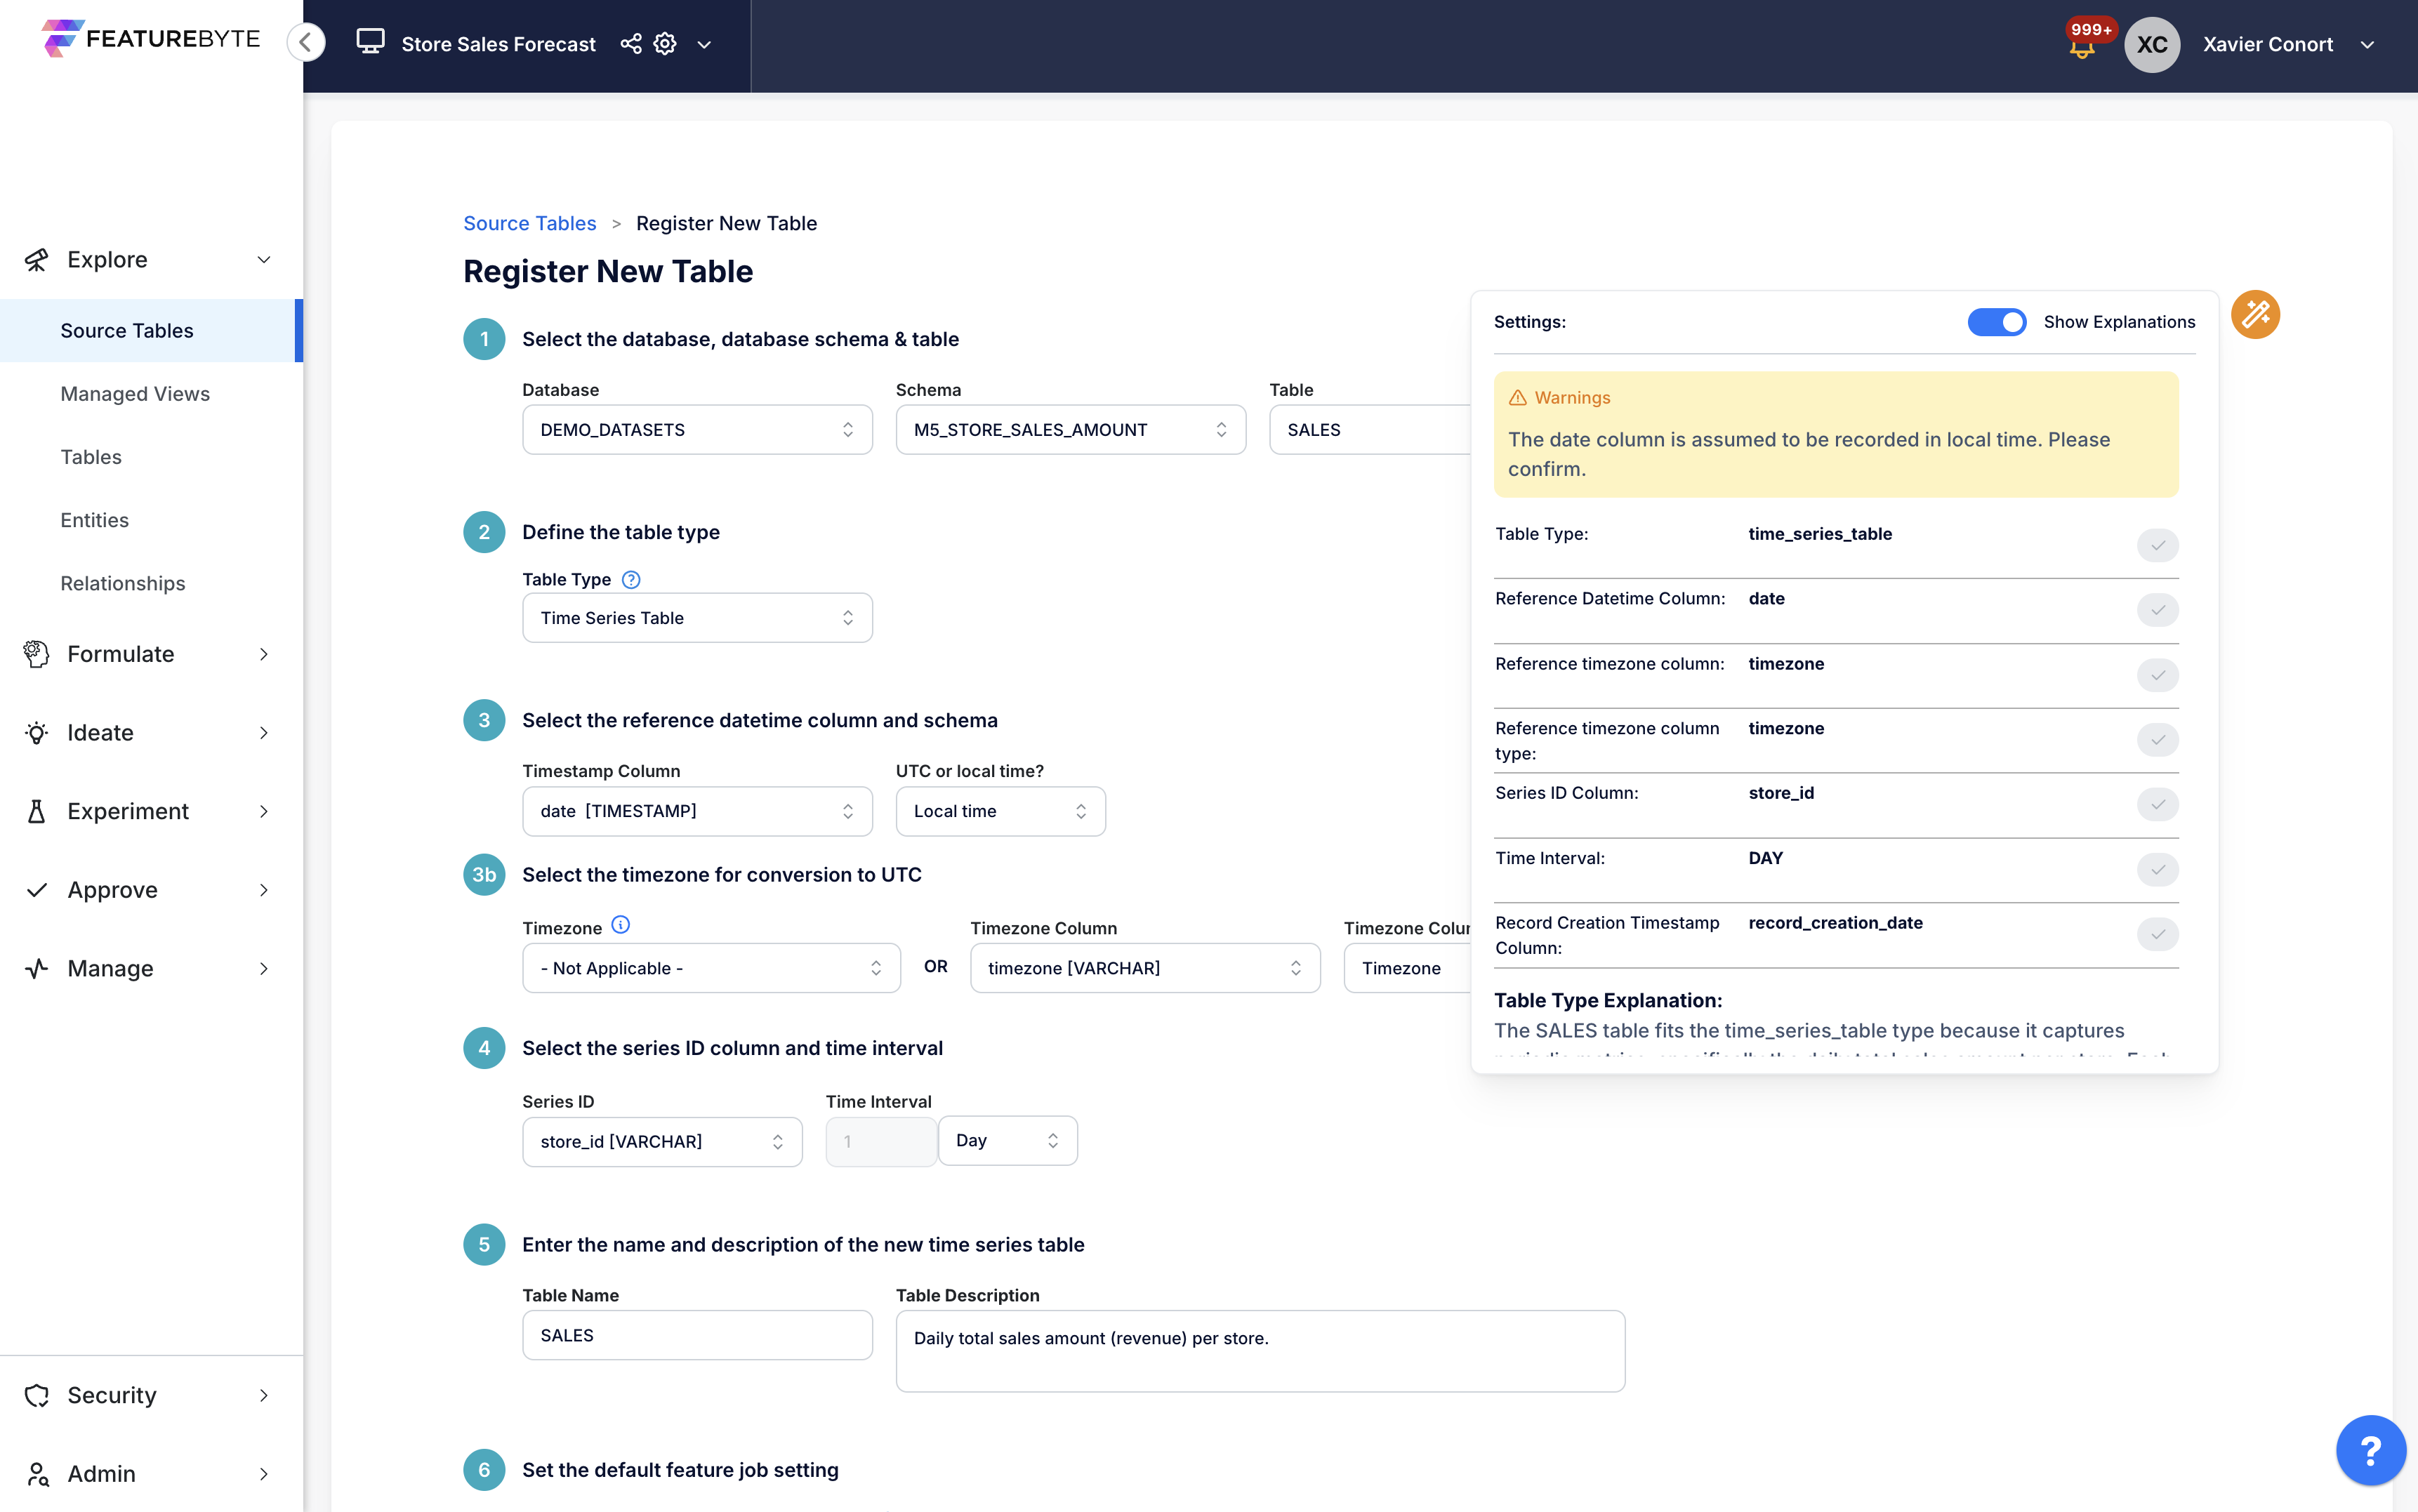Open the UTC or local time dropdown
Viewport: 2418px width, 1512px height.
pos(999,811)
